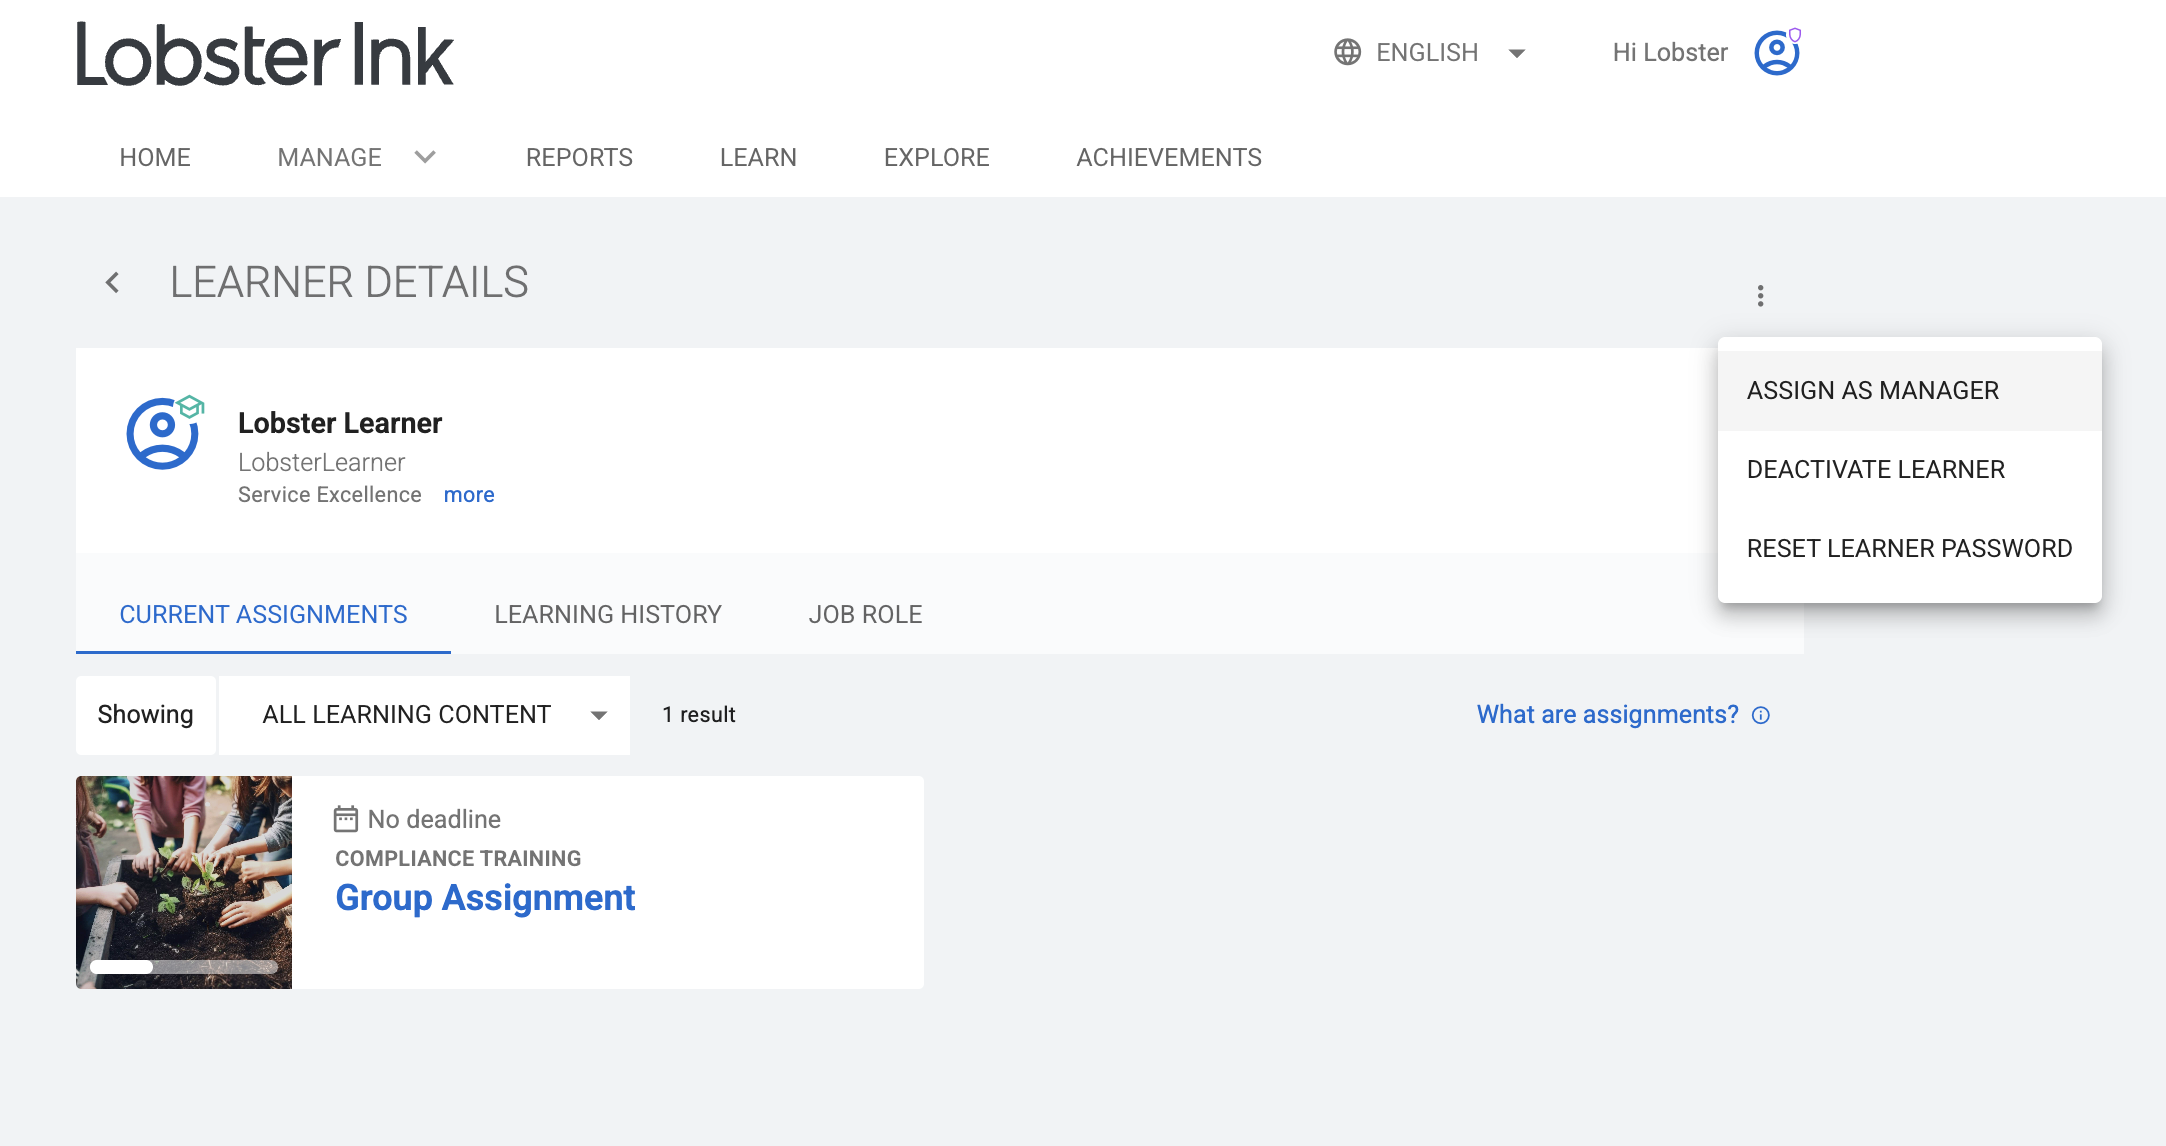Click the 'LobsterLearner' username text

(x=321, y=463)
